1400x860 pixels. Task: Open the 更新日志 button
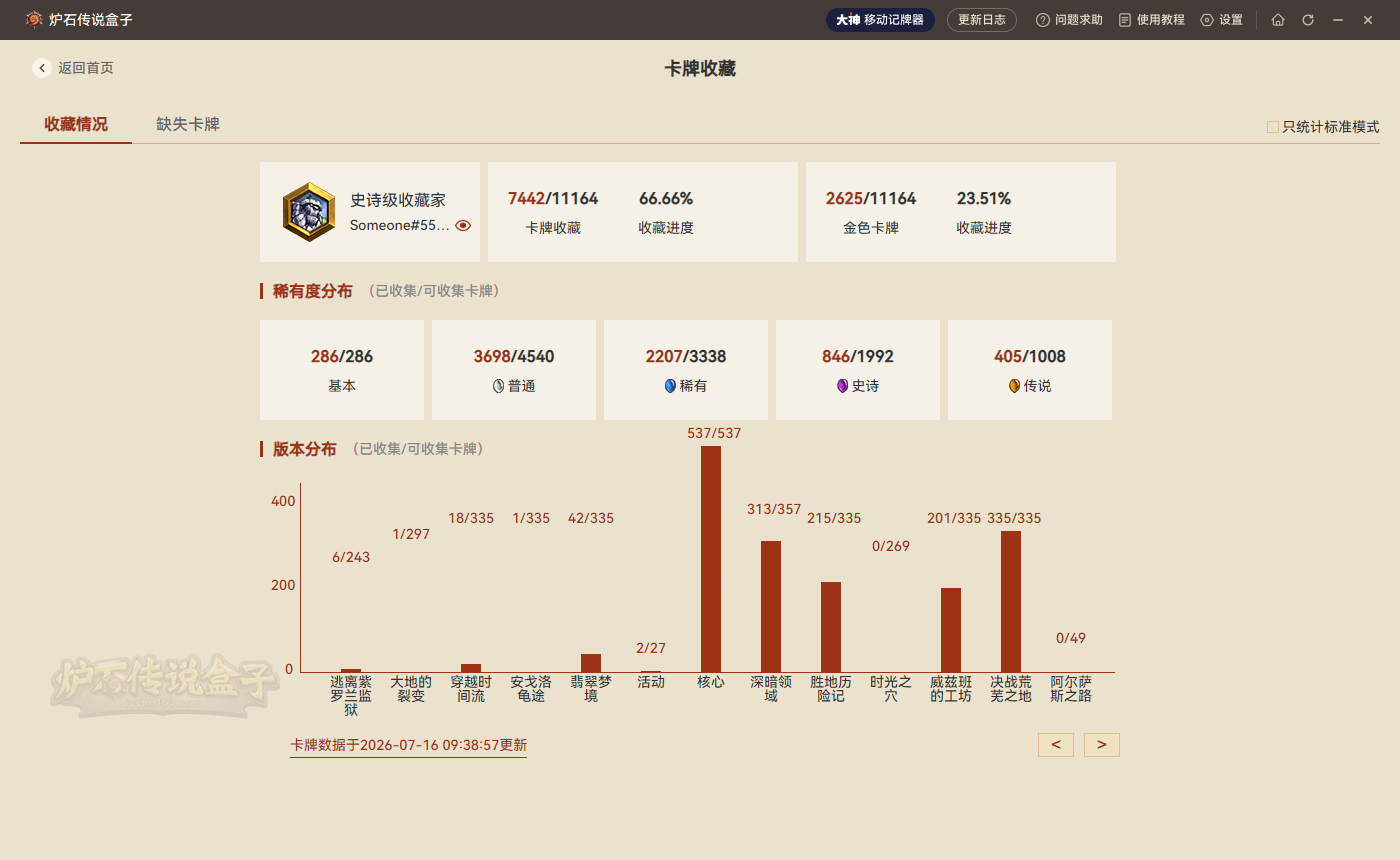[x=982, y=20]
